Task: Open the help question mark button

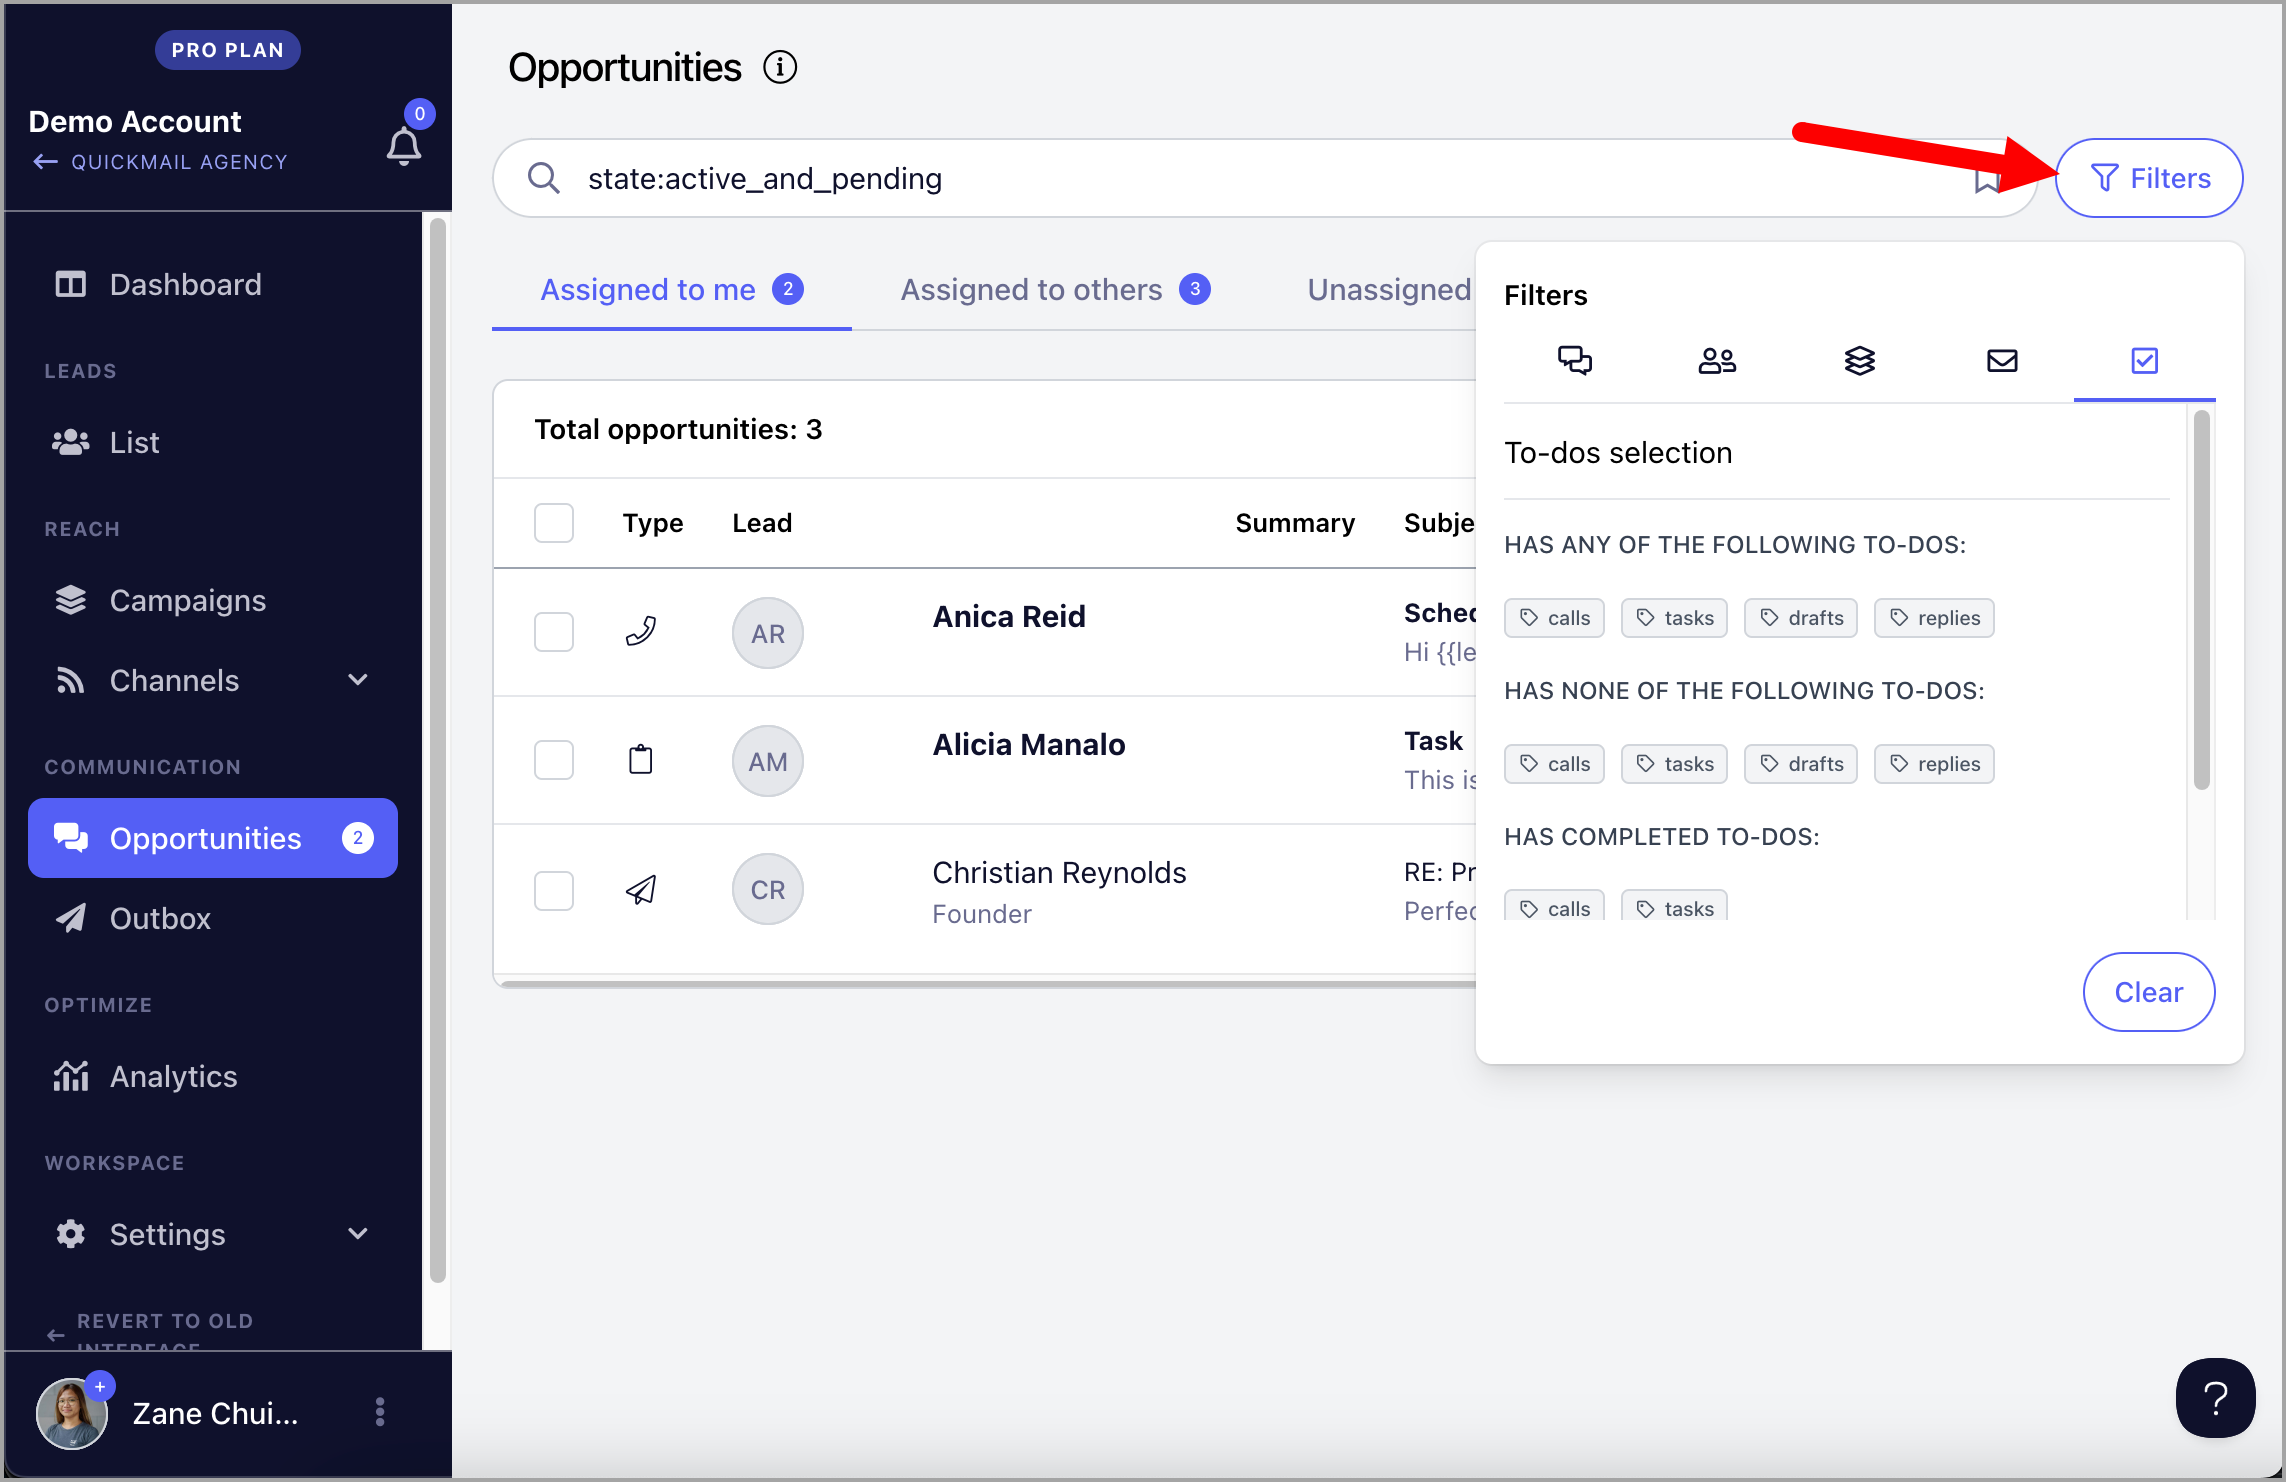Action: pyautogui.click(x=2215, y=1398)
